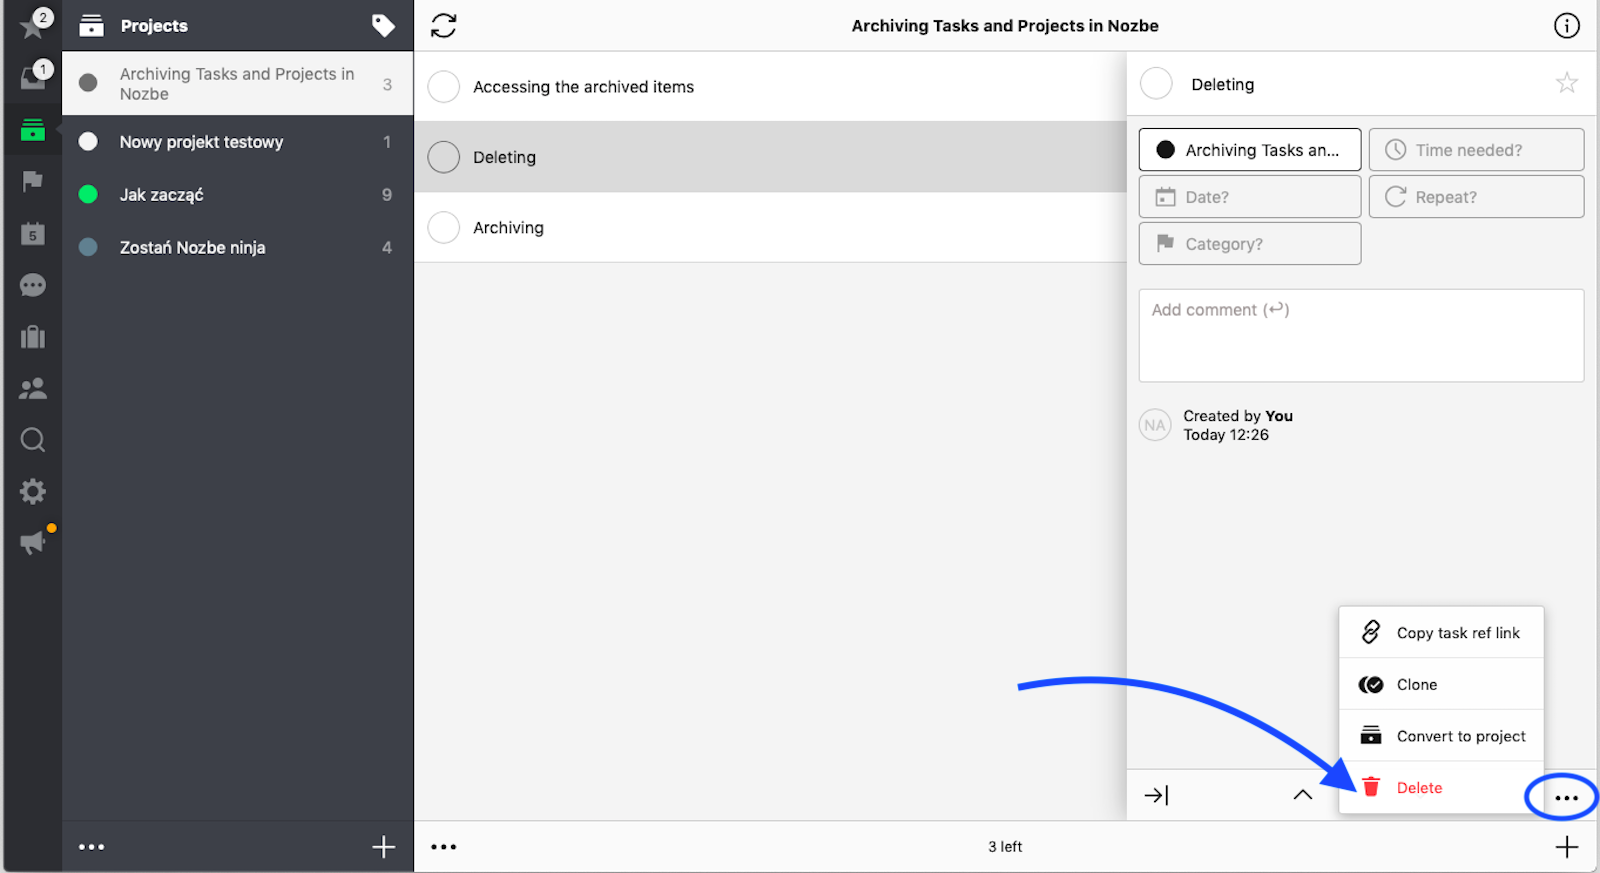This screenshot has height=873, width=1600.
Task: Open Archiving Tasks and Projects in Nozbe project
Action: (238, 84)
